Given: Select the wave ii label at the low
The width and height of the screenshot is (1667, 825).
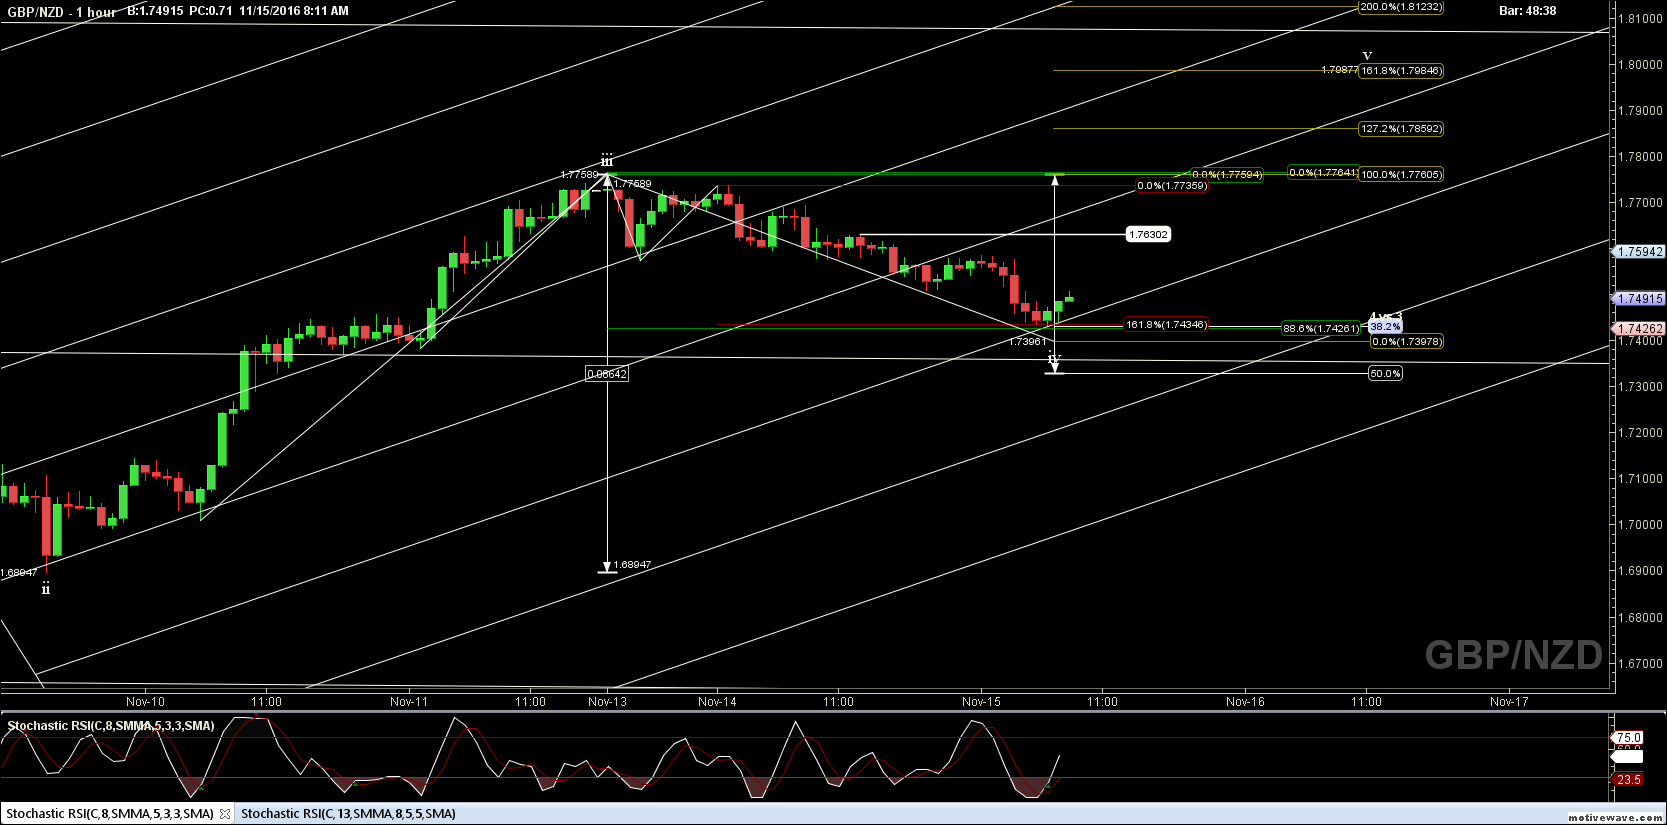Looking at the screenshot, I should tap(45, 589).
